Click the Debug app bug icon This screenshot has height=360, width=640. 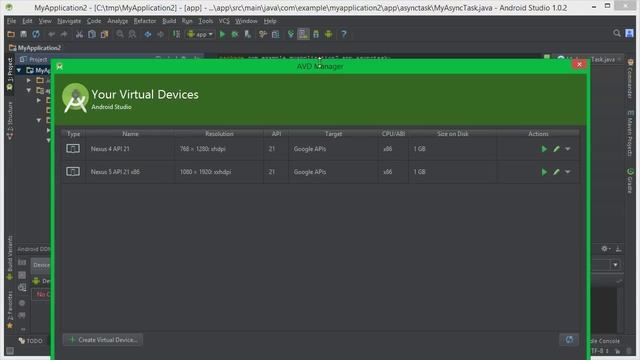point(235,34)
